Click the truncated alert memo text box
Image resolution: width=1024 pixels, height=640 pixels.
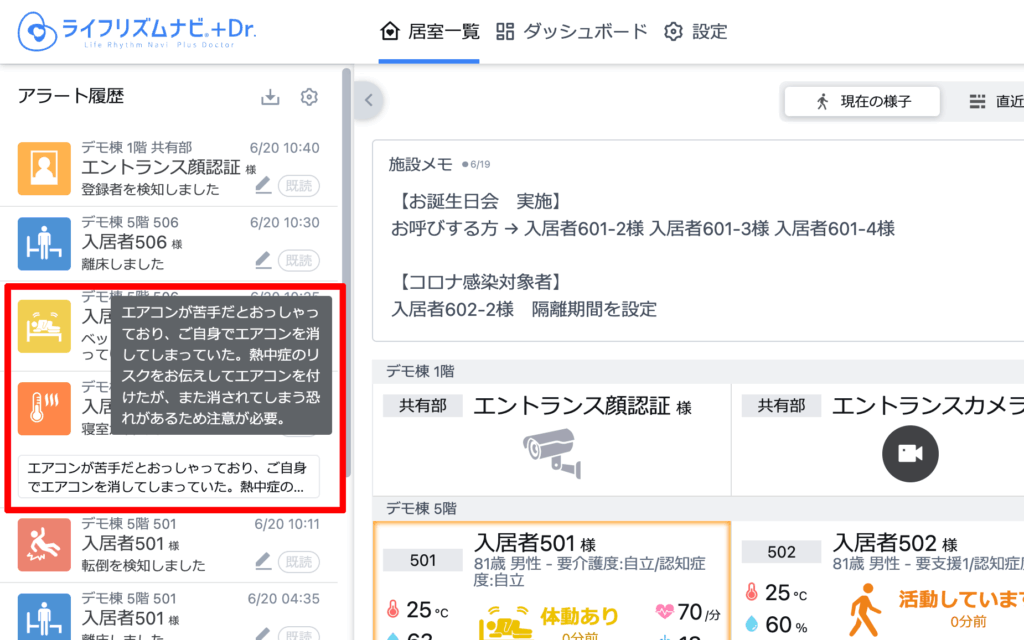168,477
